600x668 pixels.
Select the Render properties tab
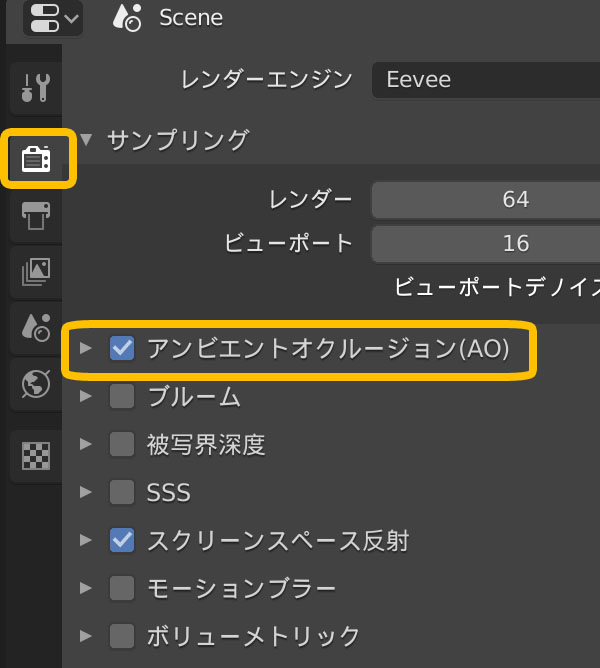(36, 158)
